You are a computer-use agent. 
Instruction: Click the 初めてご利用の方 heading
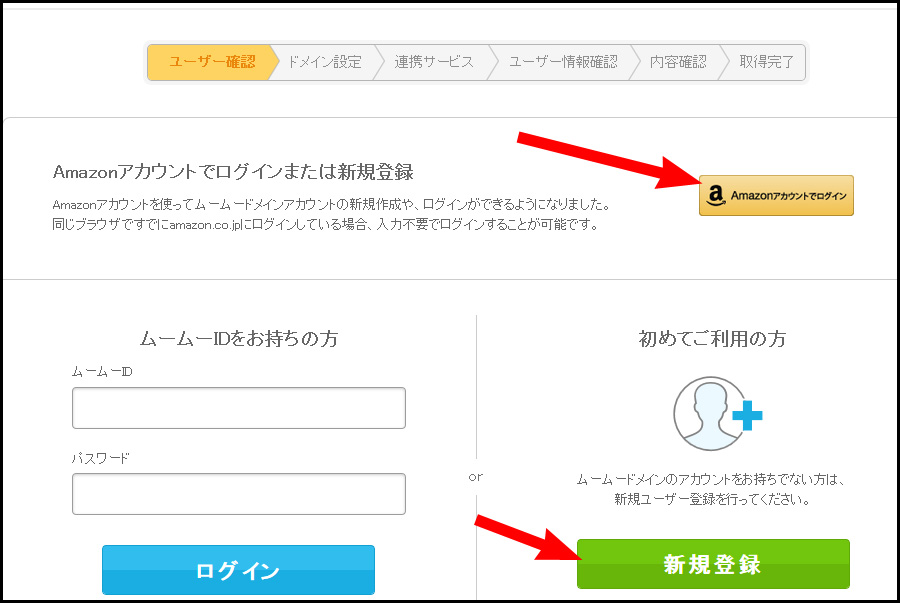tap(712, 339)
